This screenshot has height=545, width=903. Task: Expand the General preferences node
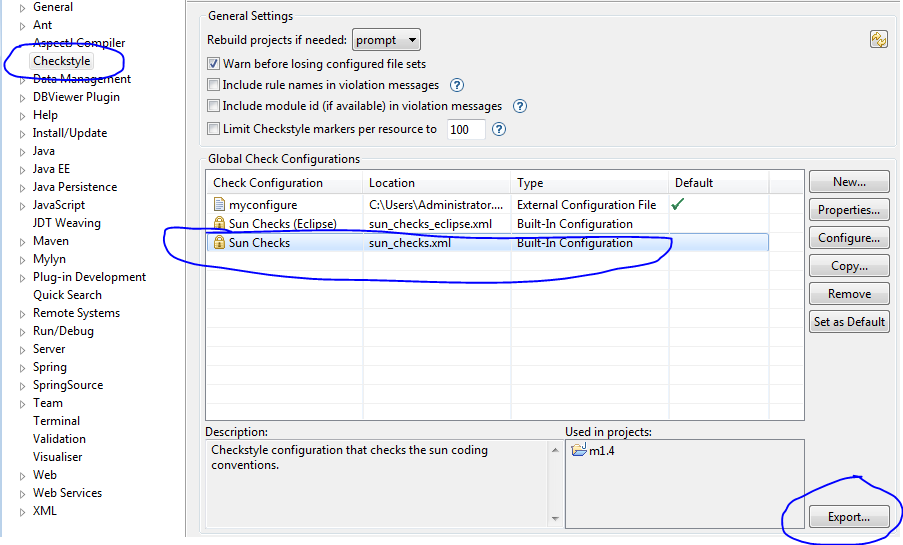point(22,8)
